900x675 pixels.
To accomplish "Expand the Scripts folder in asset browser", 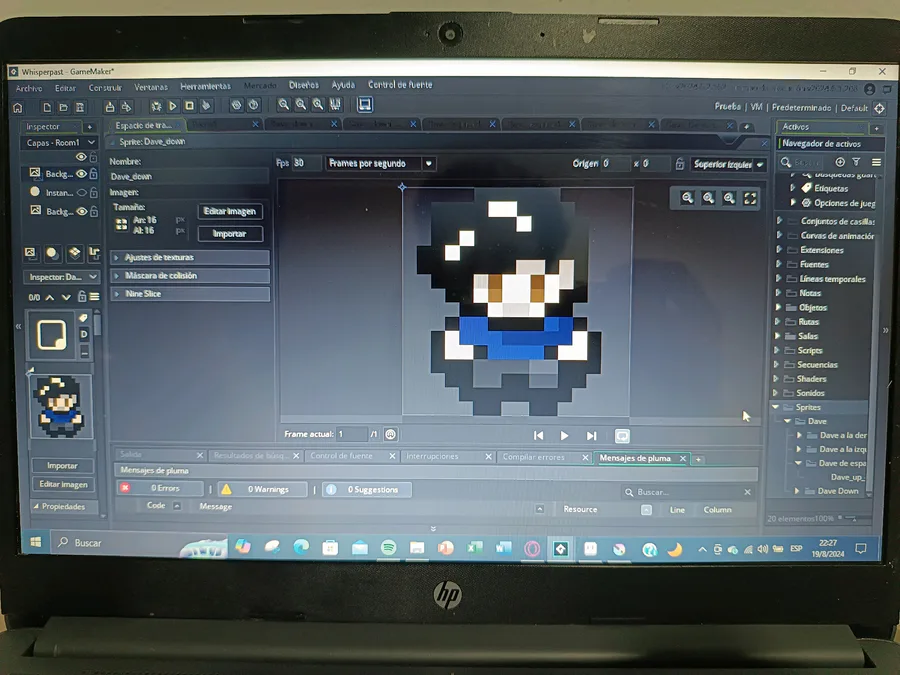I will [x=778, y=350].
